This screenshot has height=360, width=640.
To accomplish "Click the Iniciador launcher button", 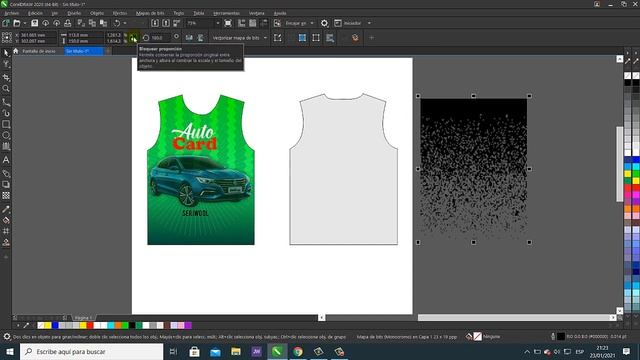I will [348, 23].
